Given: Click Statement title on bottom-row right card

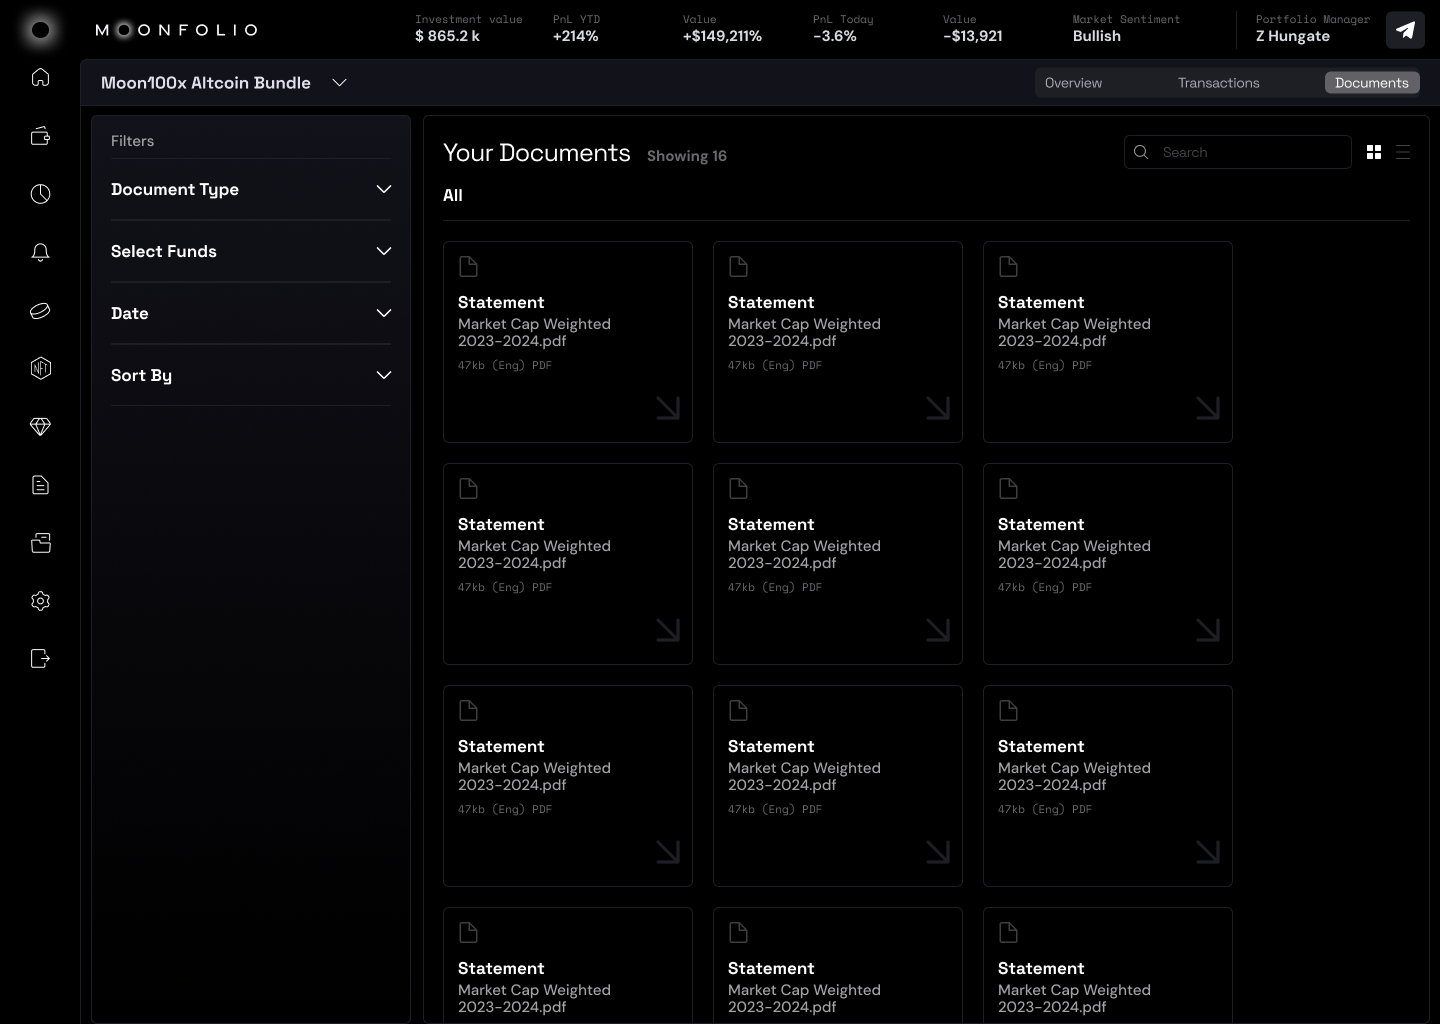Looking at the screenshot, I should point(1041,968).
